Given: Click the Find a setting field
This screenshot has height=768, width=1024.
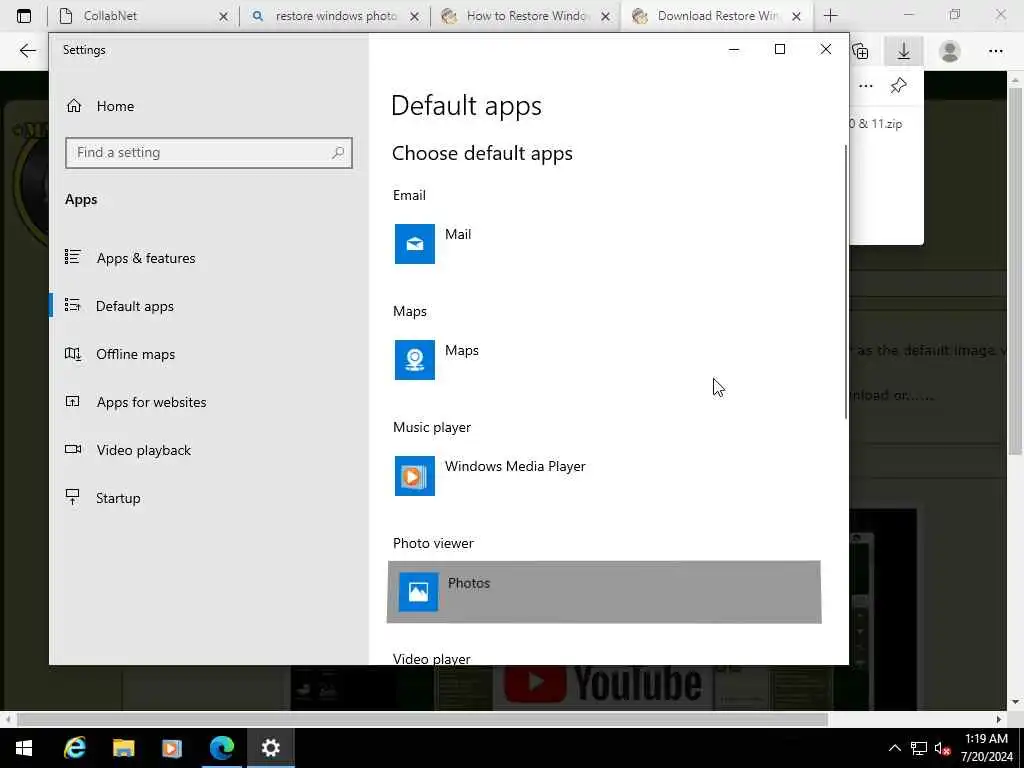Looking at the screenshot, I should pyautogui.click(x=209, y=153).
